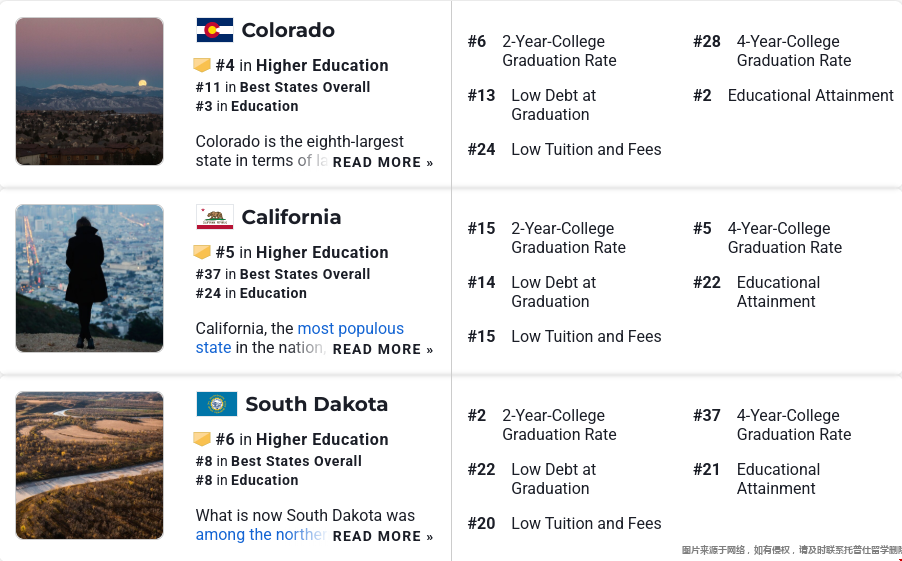
Task: Click the South Dakota state flag icon
Action: coord(217,404)
